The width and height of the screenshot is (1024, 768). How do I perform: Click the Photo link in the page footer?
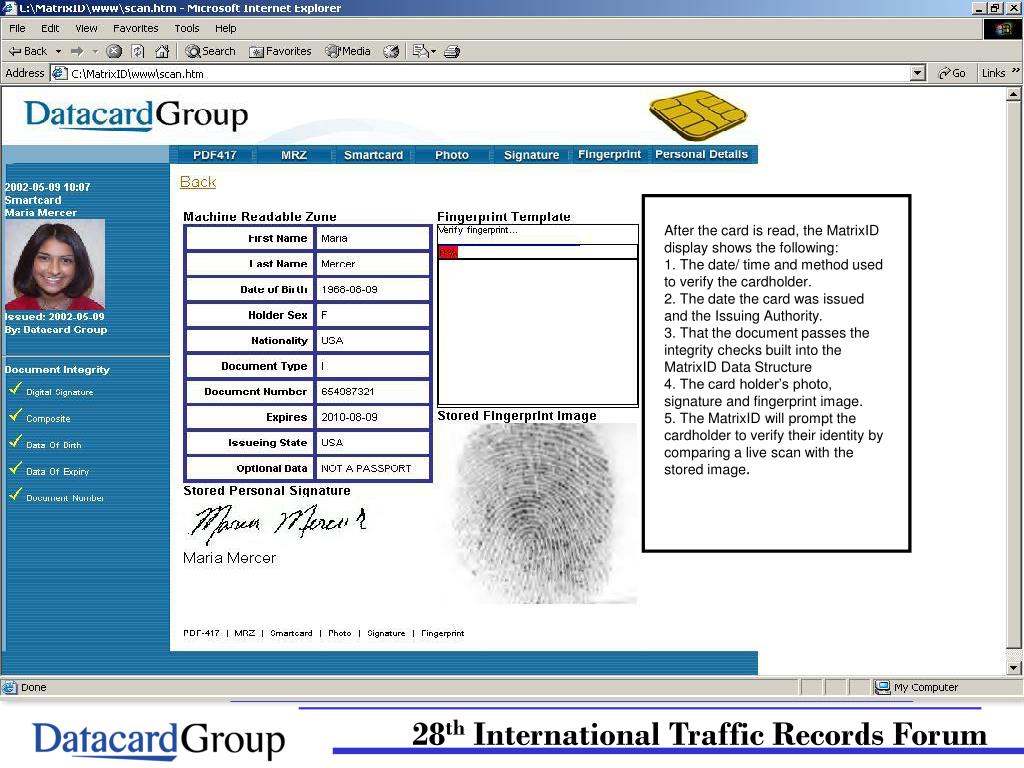click(x=340, y=633)
